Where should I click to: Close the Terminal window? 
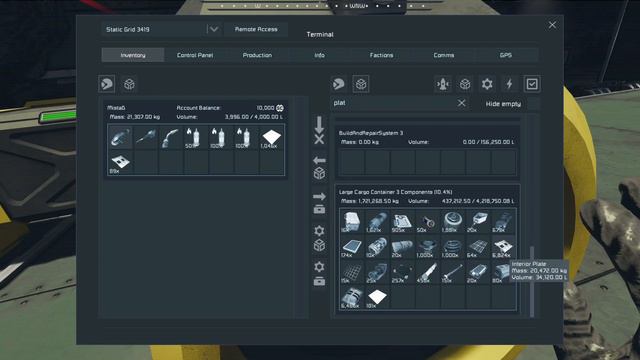(x=552, y=25)
